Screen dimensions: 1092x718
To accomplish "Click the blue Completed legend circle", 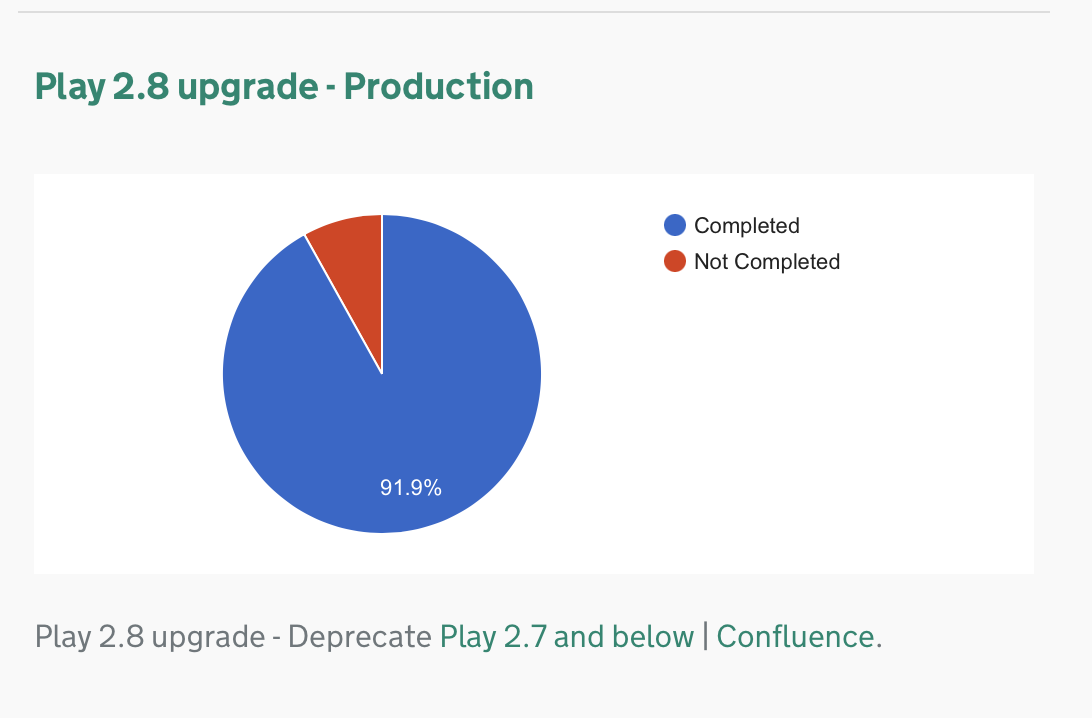I will click(x=675, y=225).
